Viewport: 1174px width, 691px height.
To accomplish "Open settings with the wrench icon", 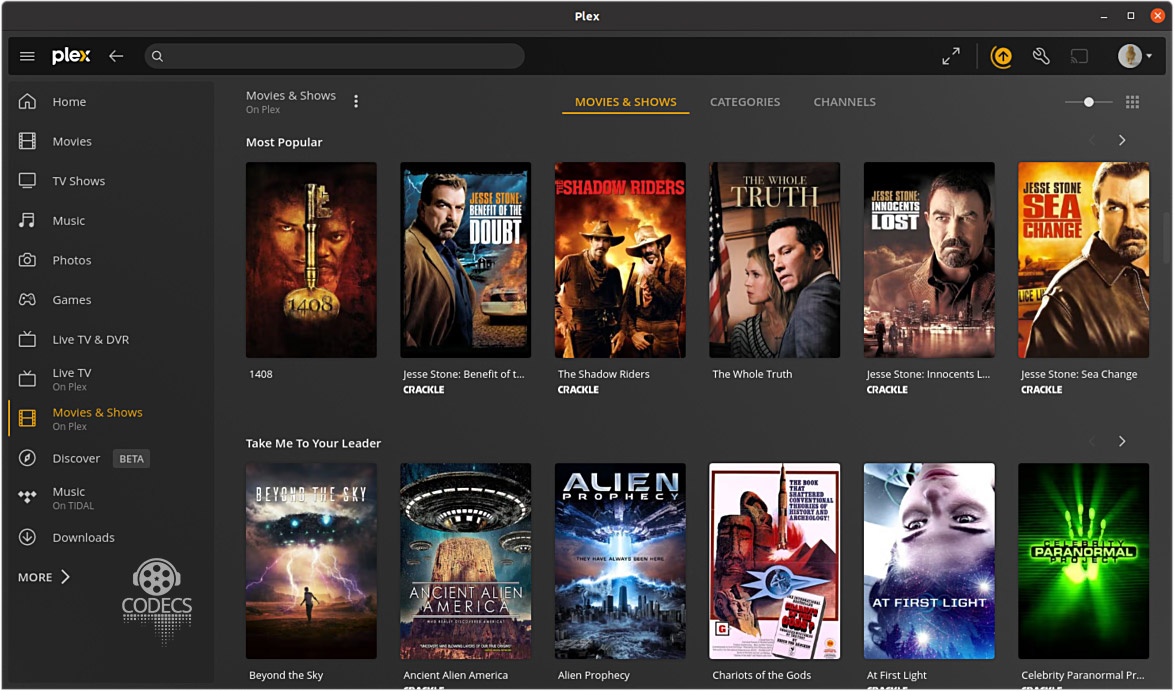I will click(x=1040, y=56).
